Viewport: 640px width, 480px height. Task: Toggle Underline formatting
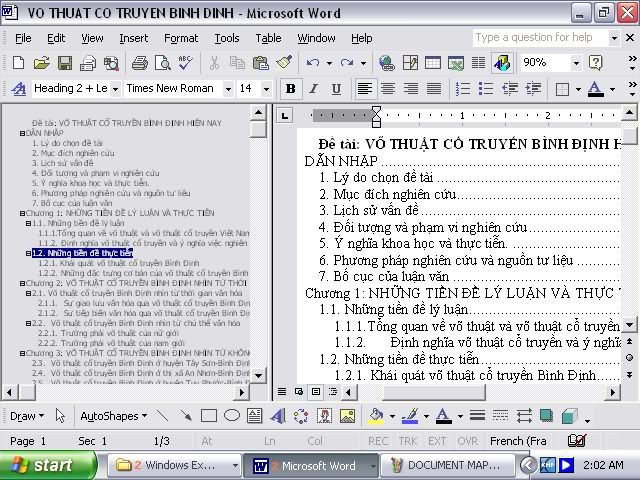pyautogui.click(x=336, y=89)
